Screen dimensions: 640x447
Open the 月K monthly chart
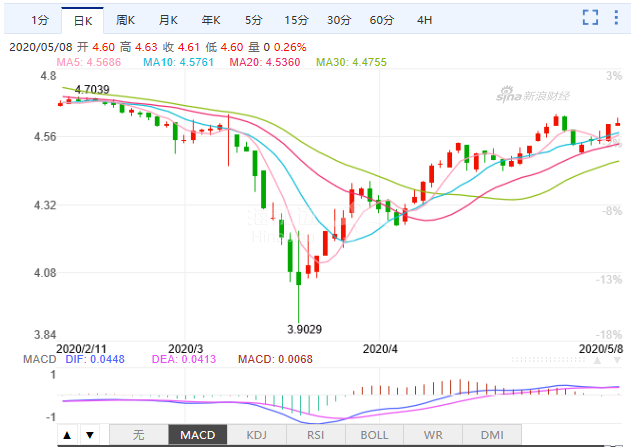point(168,20)
